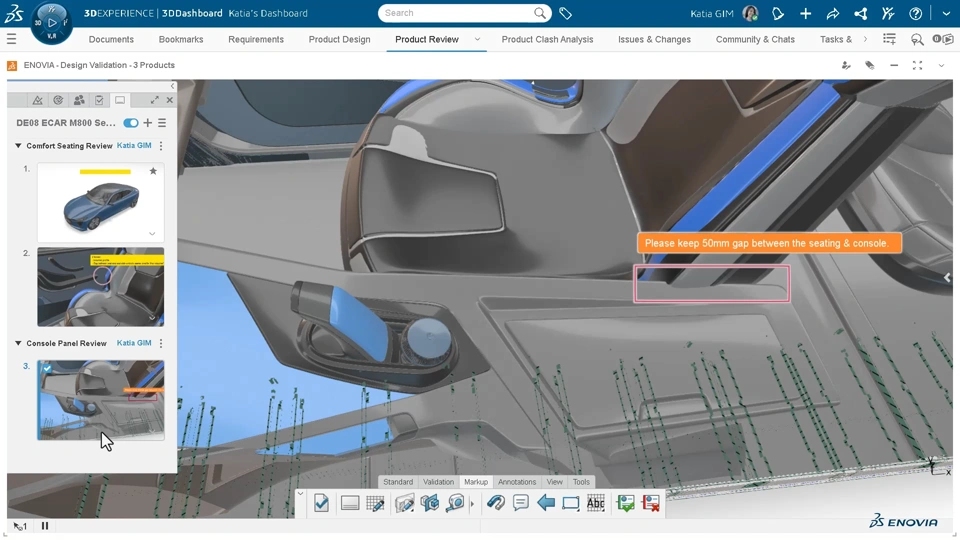Open the collaborative network sharing icon

click(x=860, y=13)
